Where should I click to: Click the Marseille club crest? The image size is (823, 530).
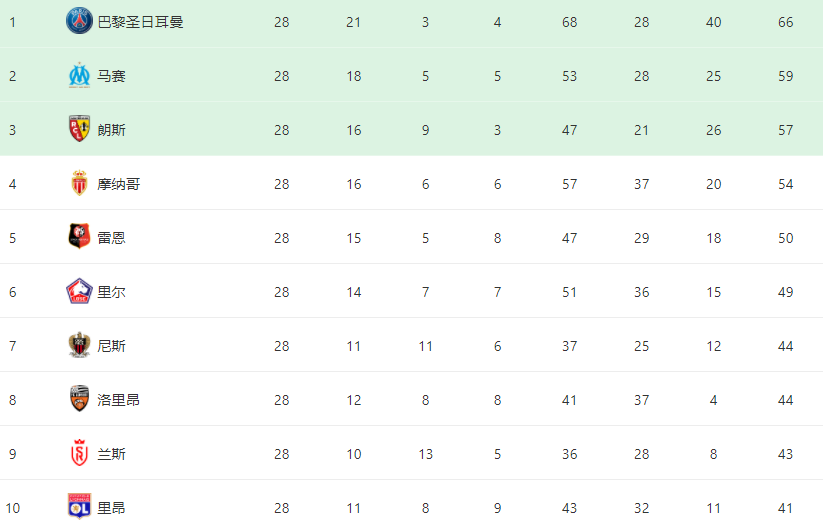click(79, 75)
